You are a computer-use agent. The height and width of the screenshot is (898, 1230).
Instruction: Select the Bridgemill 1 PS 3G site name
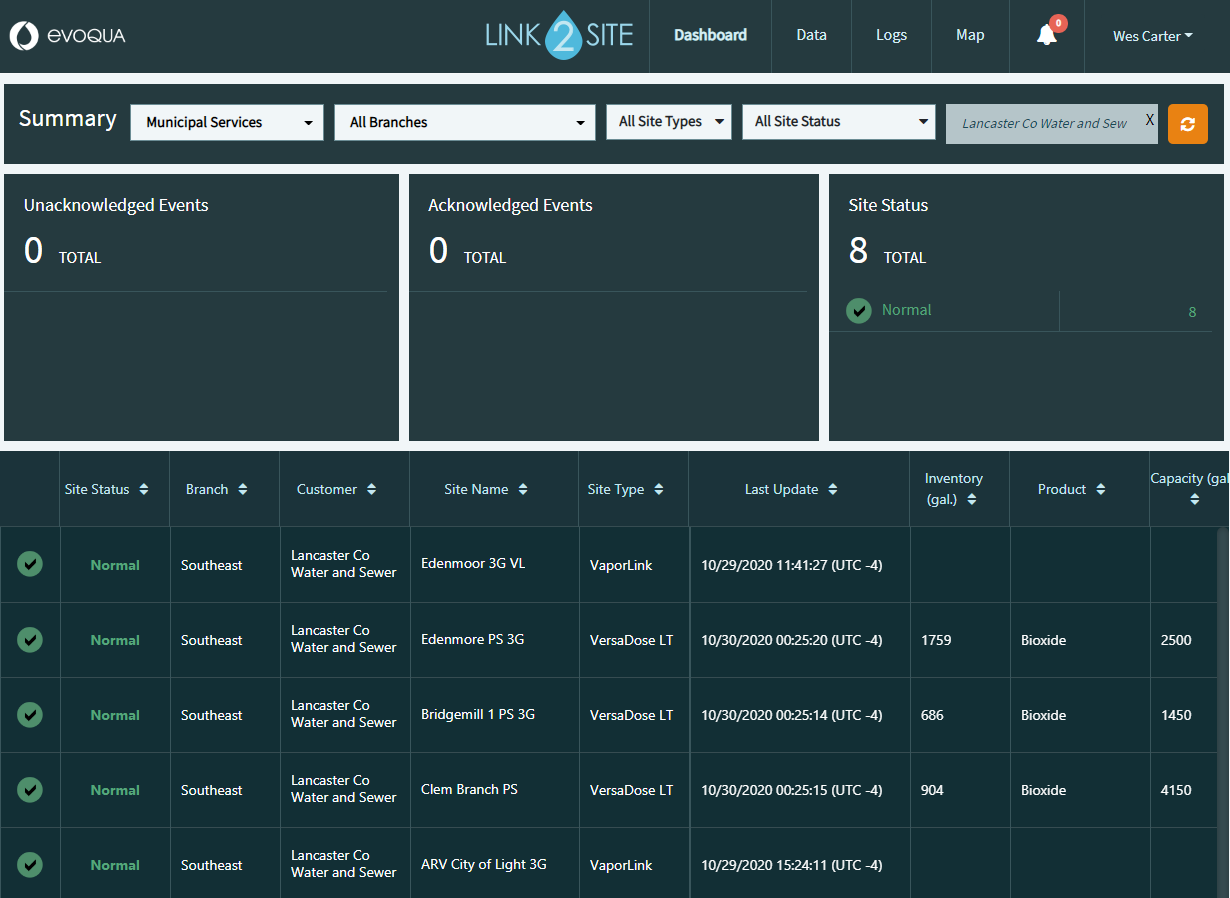(478, 714)
